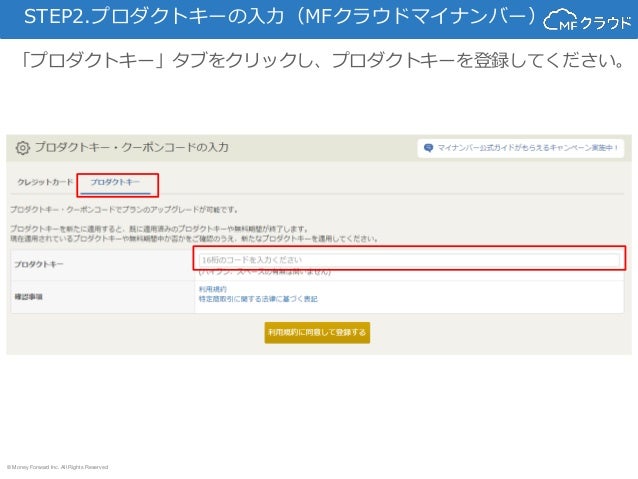This screenshot has width=638, height=479.
Task: Click the heading プロダクトキー・クーポンコードの入力
Action: coord(131,147)
